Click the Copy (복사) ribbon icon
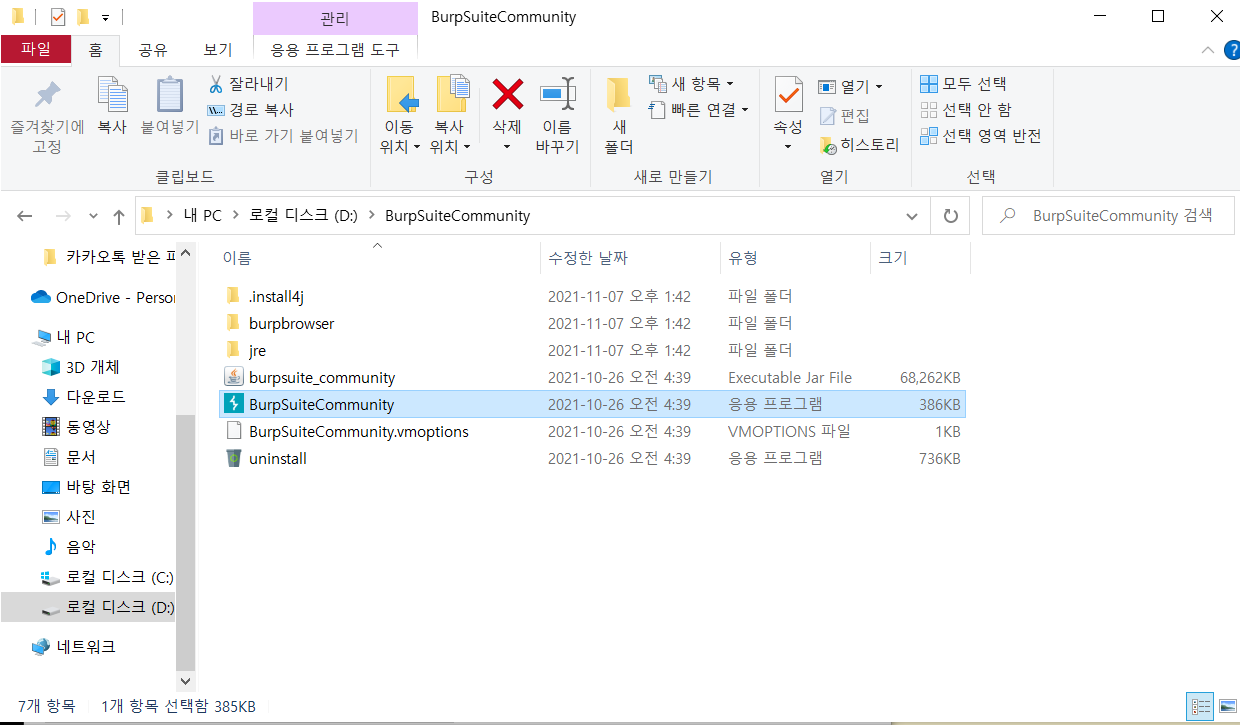Viewport: 1240px width, 725px height. coord(112,95)
